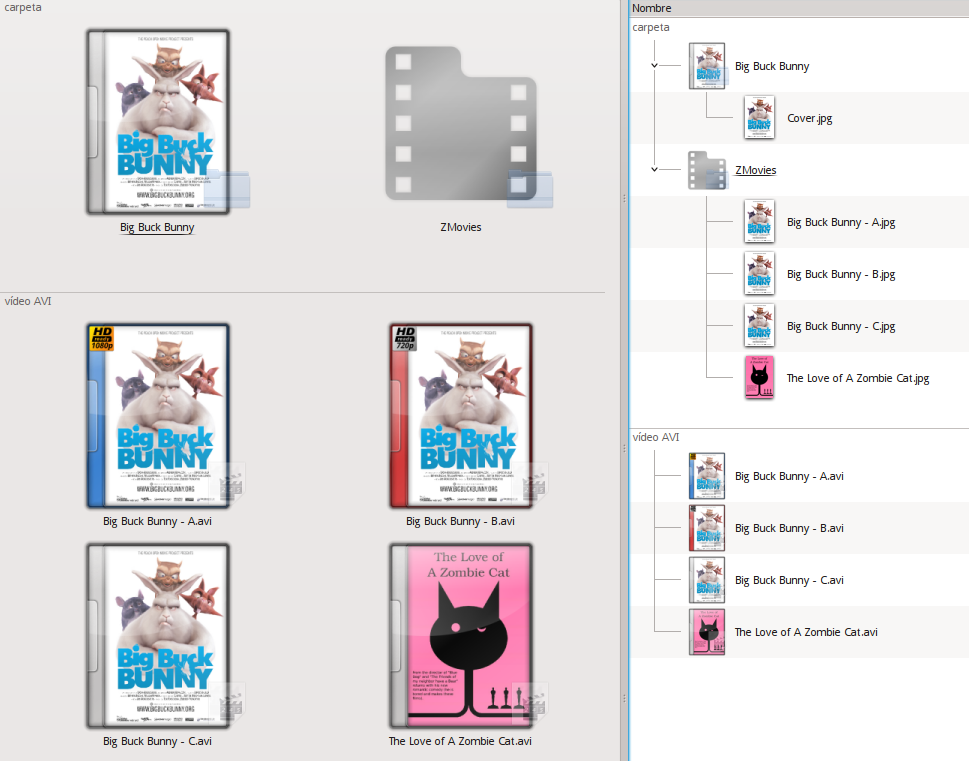
Task: Collapse the Big Buck Bunny tree folder
Action: 654,66
